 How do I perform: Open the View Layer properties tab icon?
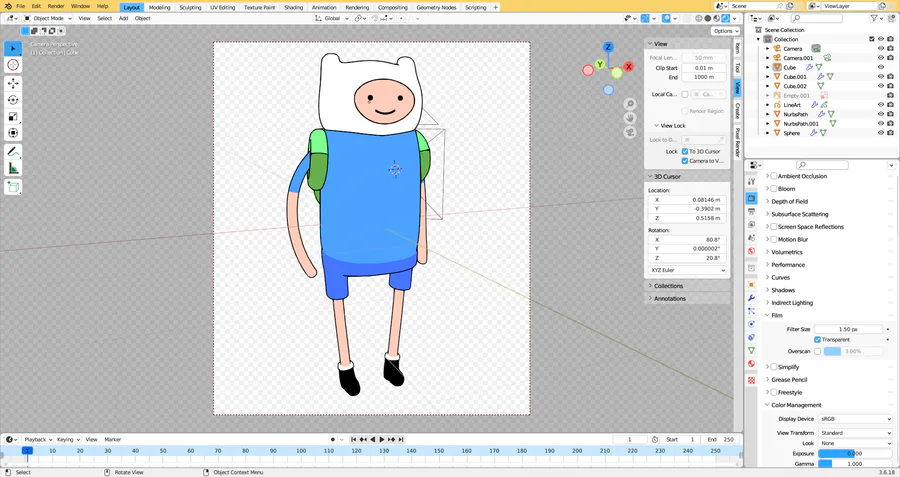(x=751, y=224)
